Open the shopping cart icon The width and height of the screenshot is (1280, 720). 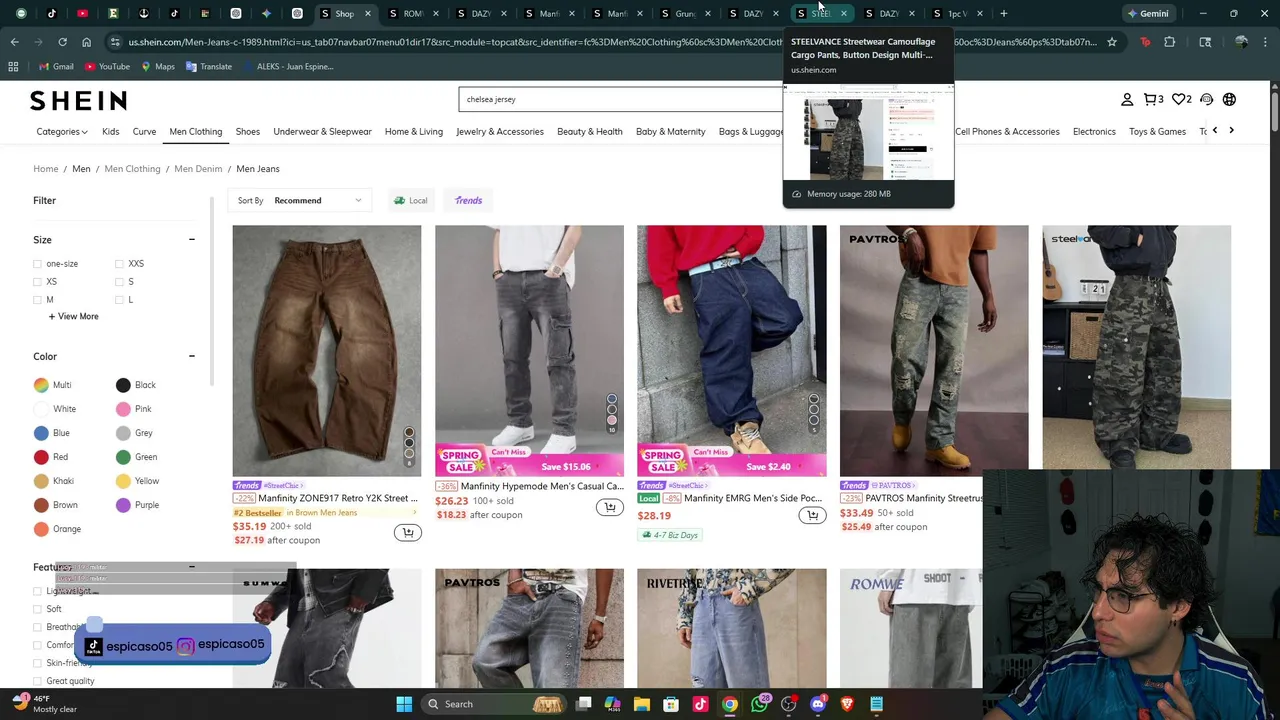(1154, 99)
